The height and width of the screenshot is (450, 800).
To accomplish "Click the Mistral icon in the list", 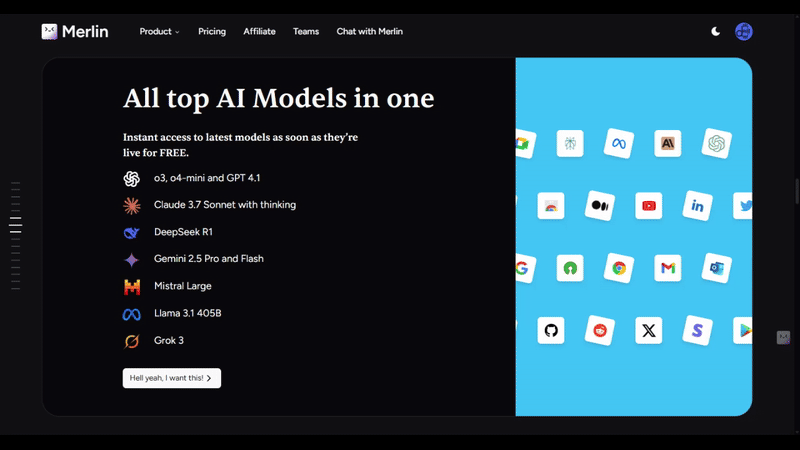I will coord(132,287).
